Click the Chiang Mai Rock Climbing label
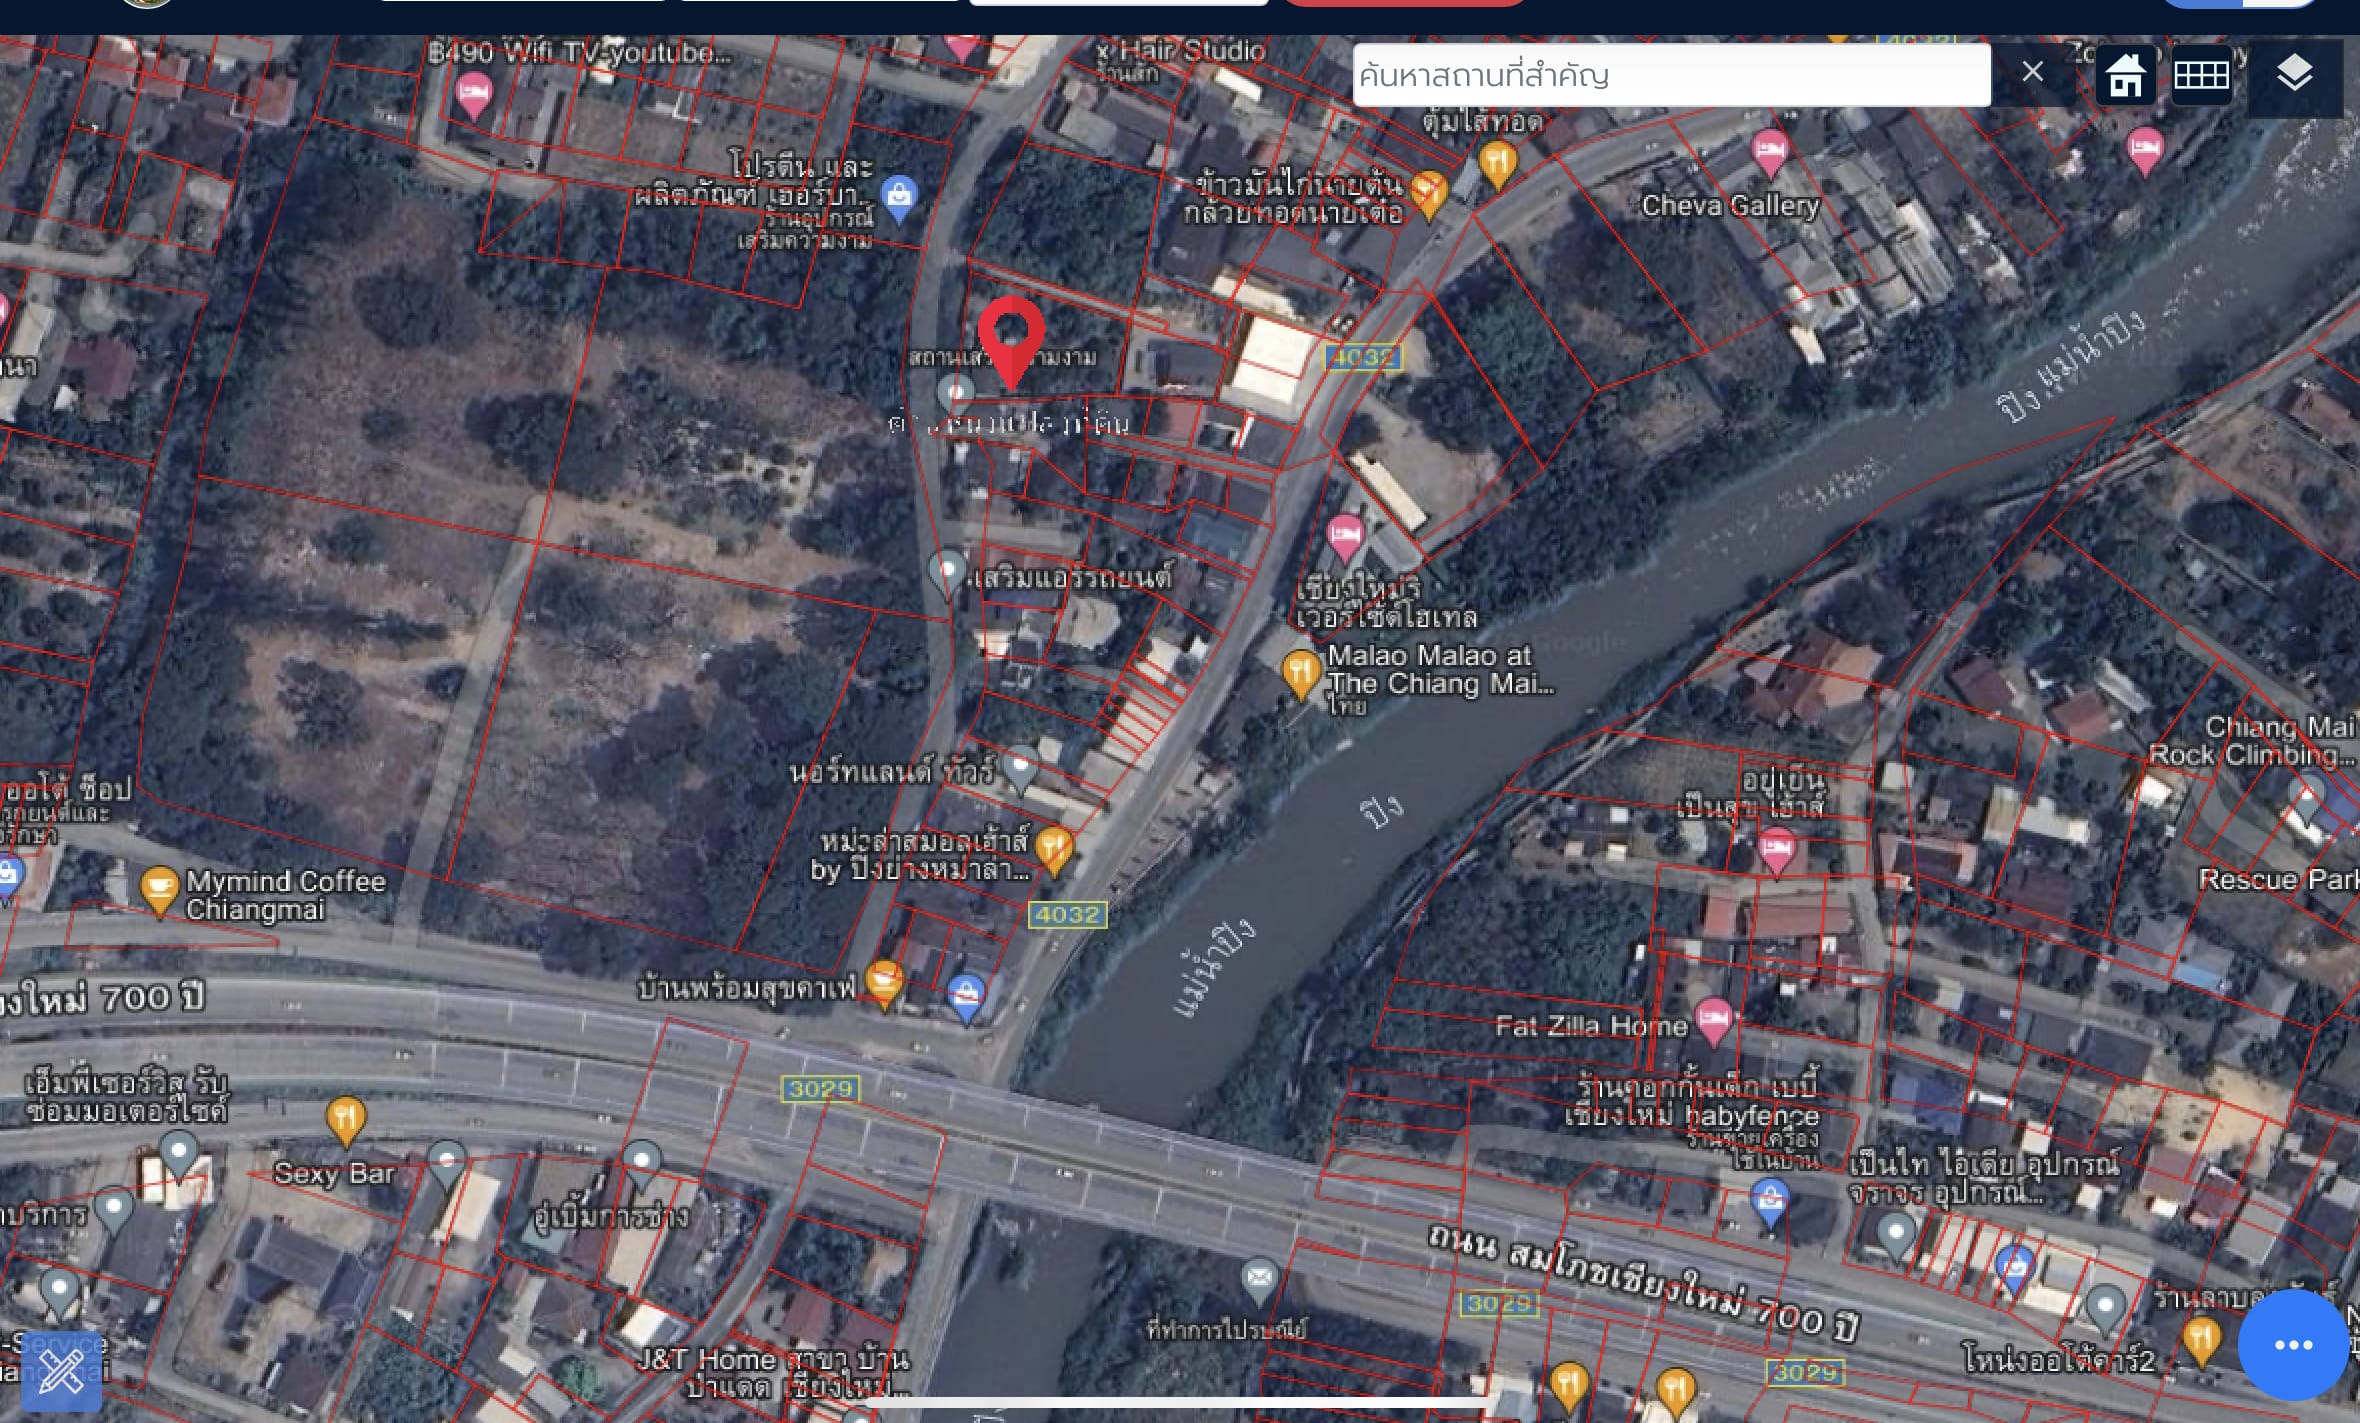Viewport: 2360px width, 1423px height. pyautogui.click(x=2253, y=741)
